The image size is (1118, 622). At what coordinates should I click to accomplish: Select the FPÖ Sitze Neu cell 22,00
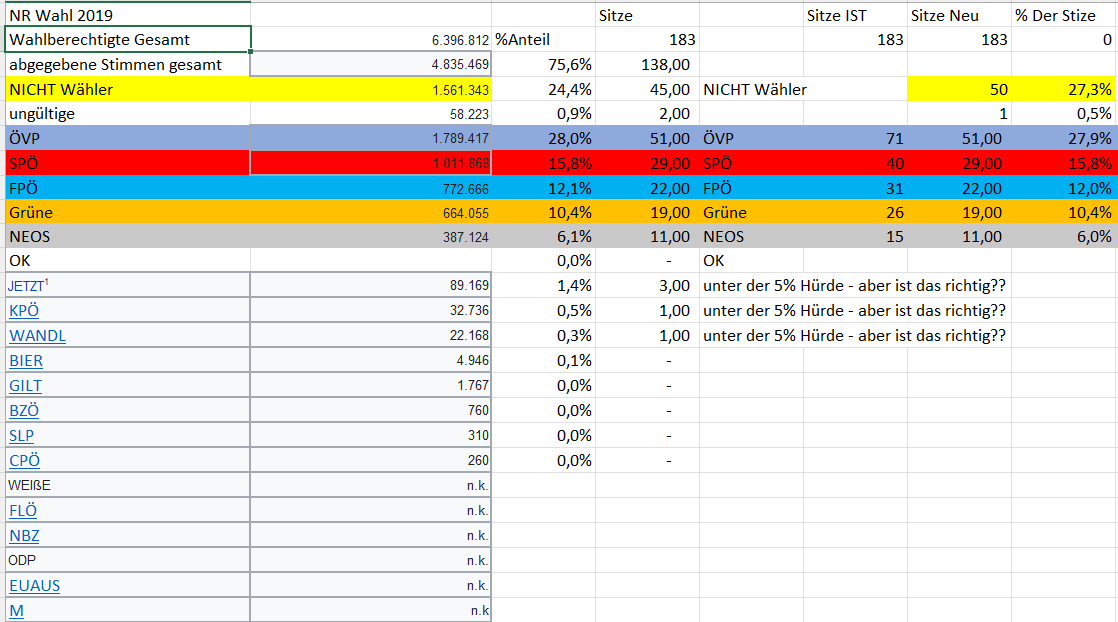(959, 188)
